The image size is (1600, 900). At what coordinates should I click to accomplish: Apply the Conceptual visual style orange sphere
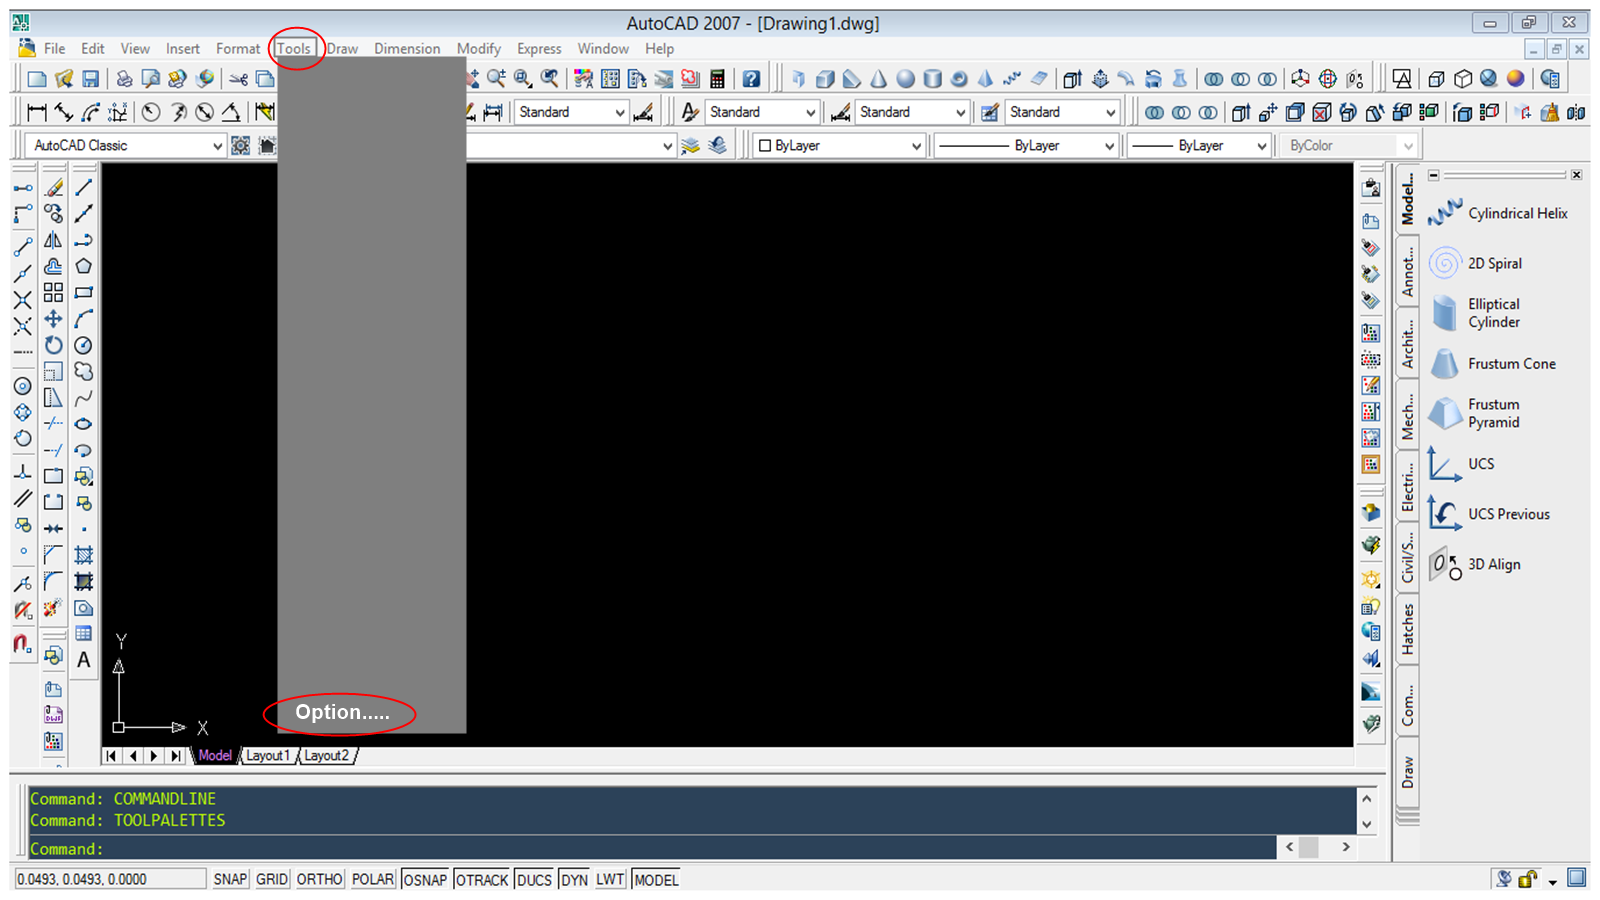[1516, 79]
